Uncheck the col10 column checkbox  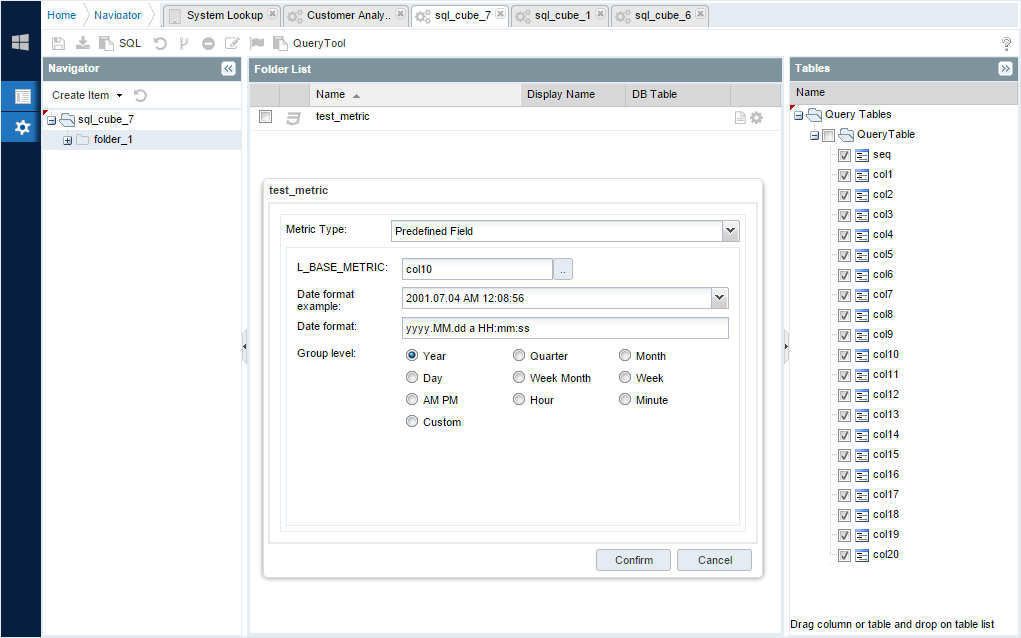point(844,355)
